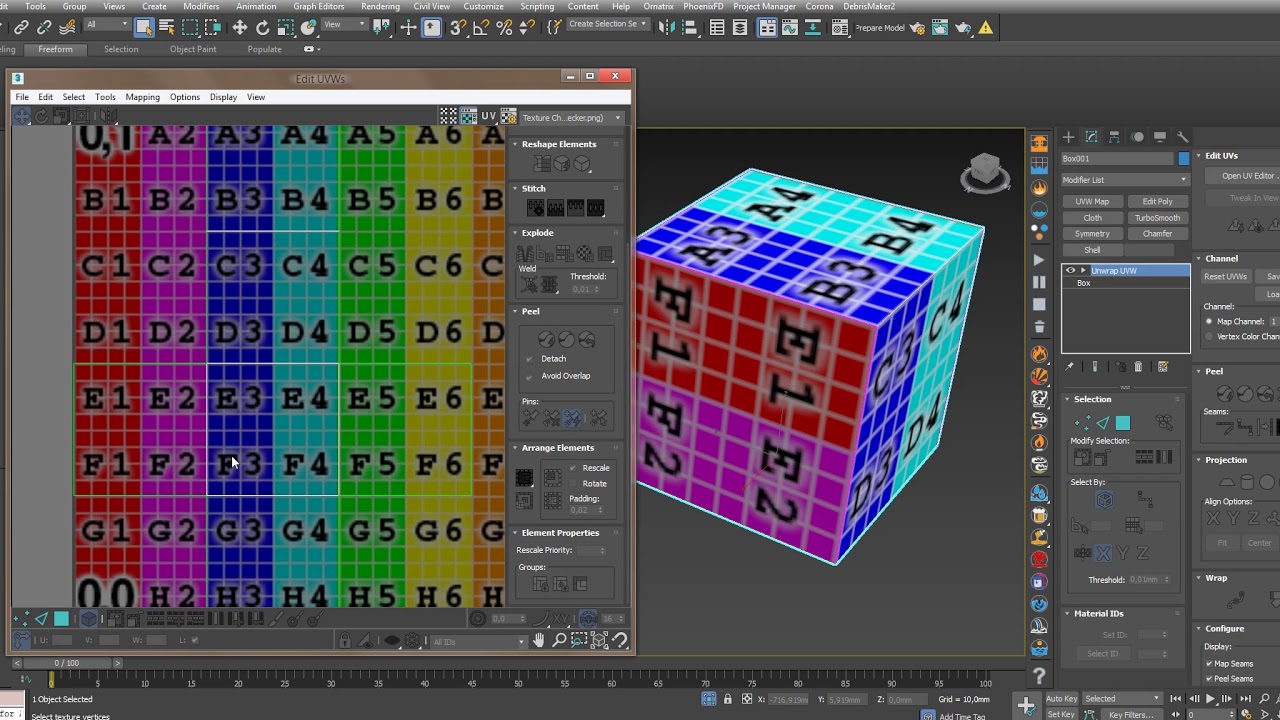Toggle the Detach checkbox in Peel section
The image size is (1280, 720).
point(530,359)
